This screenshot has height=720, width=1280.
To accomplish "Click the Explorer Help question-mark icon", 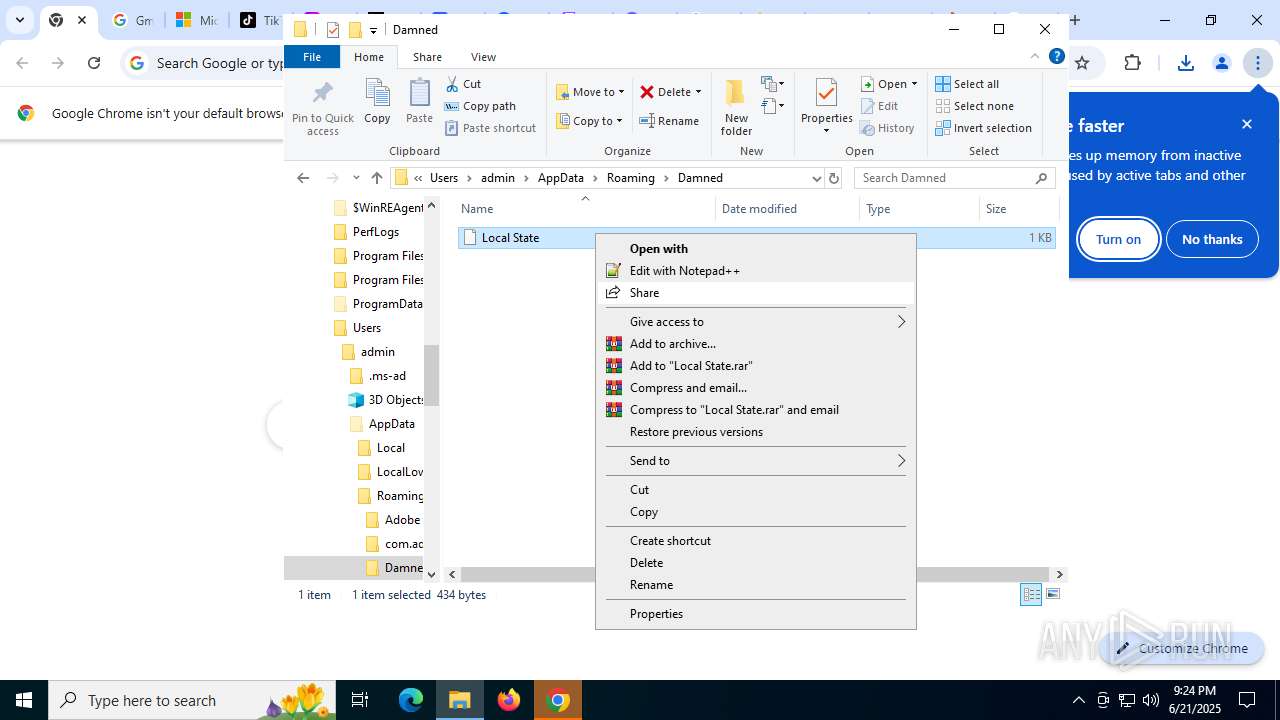I will (x=1056, y=57).
